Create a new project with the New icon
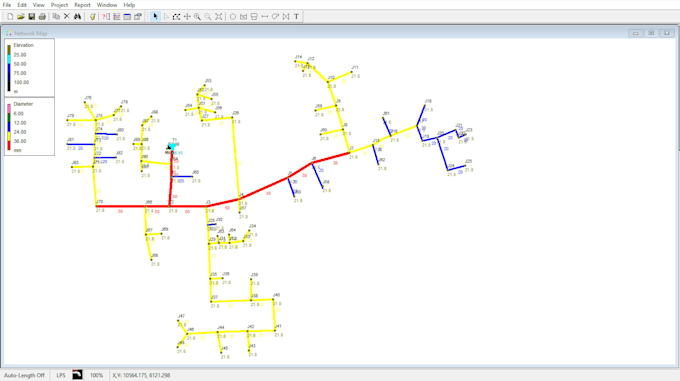The image size is (680, 381). pos(10,16)
